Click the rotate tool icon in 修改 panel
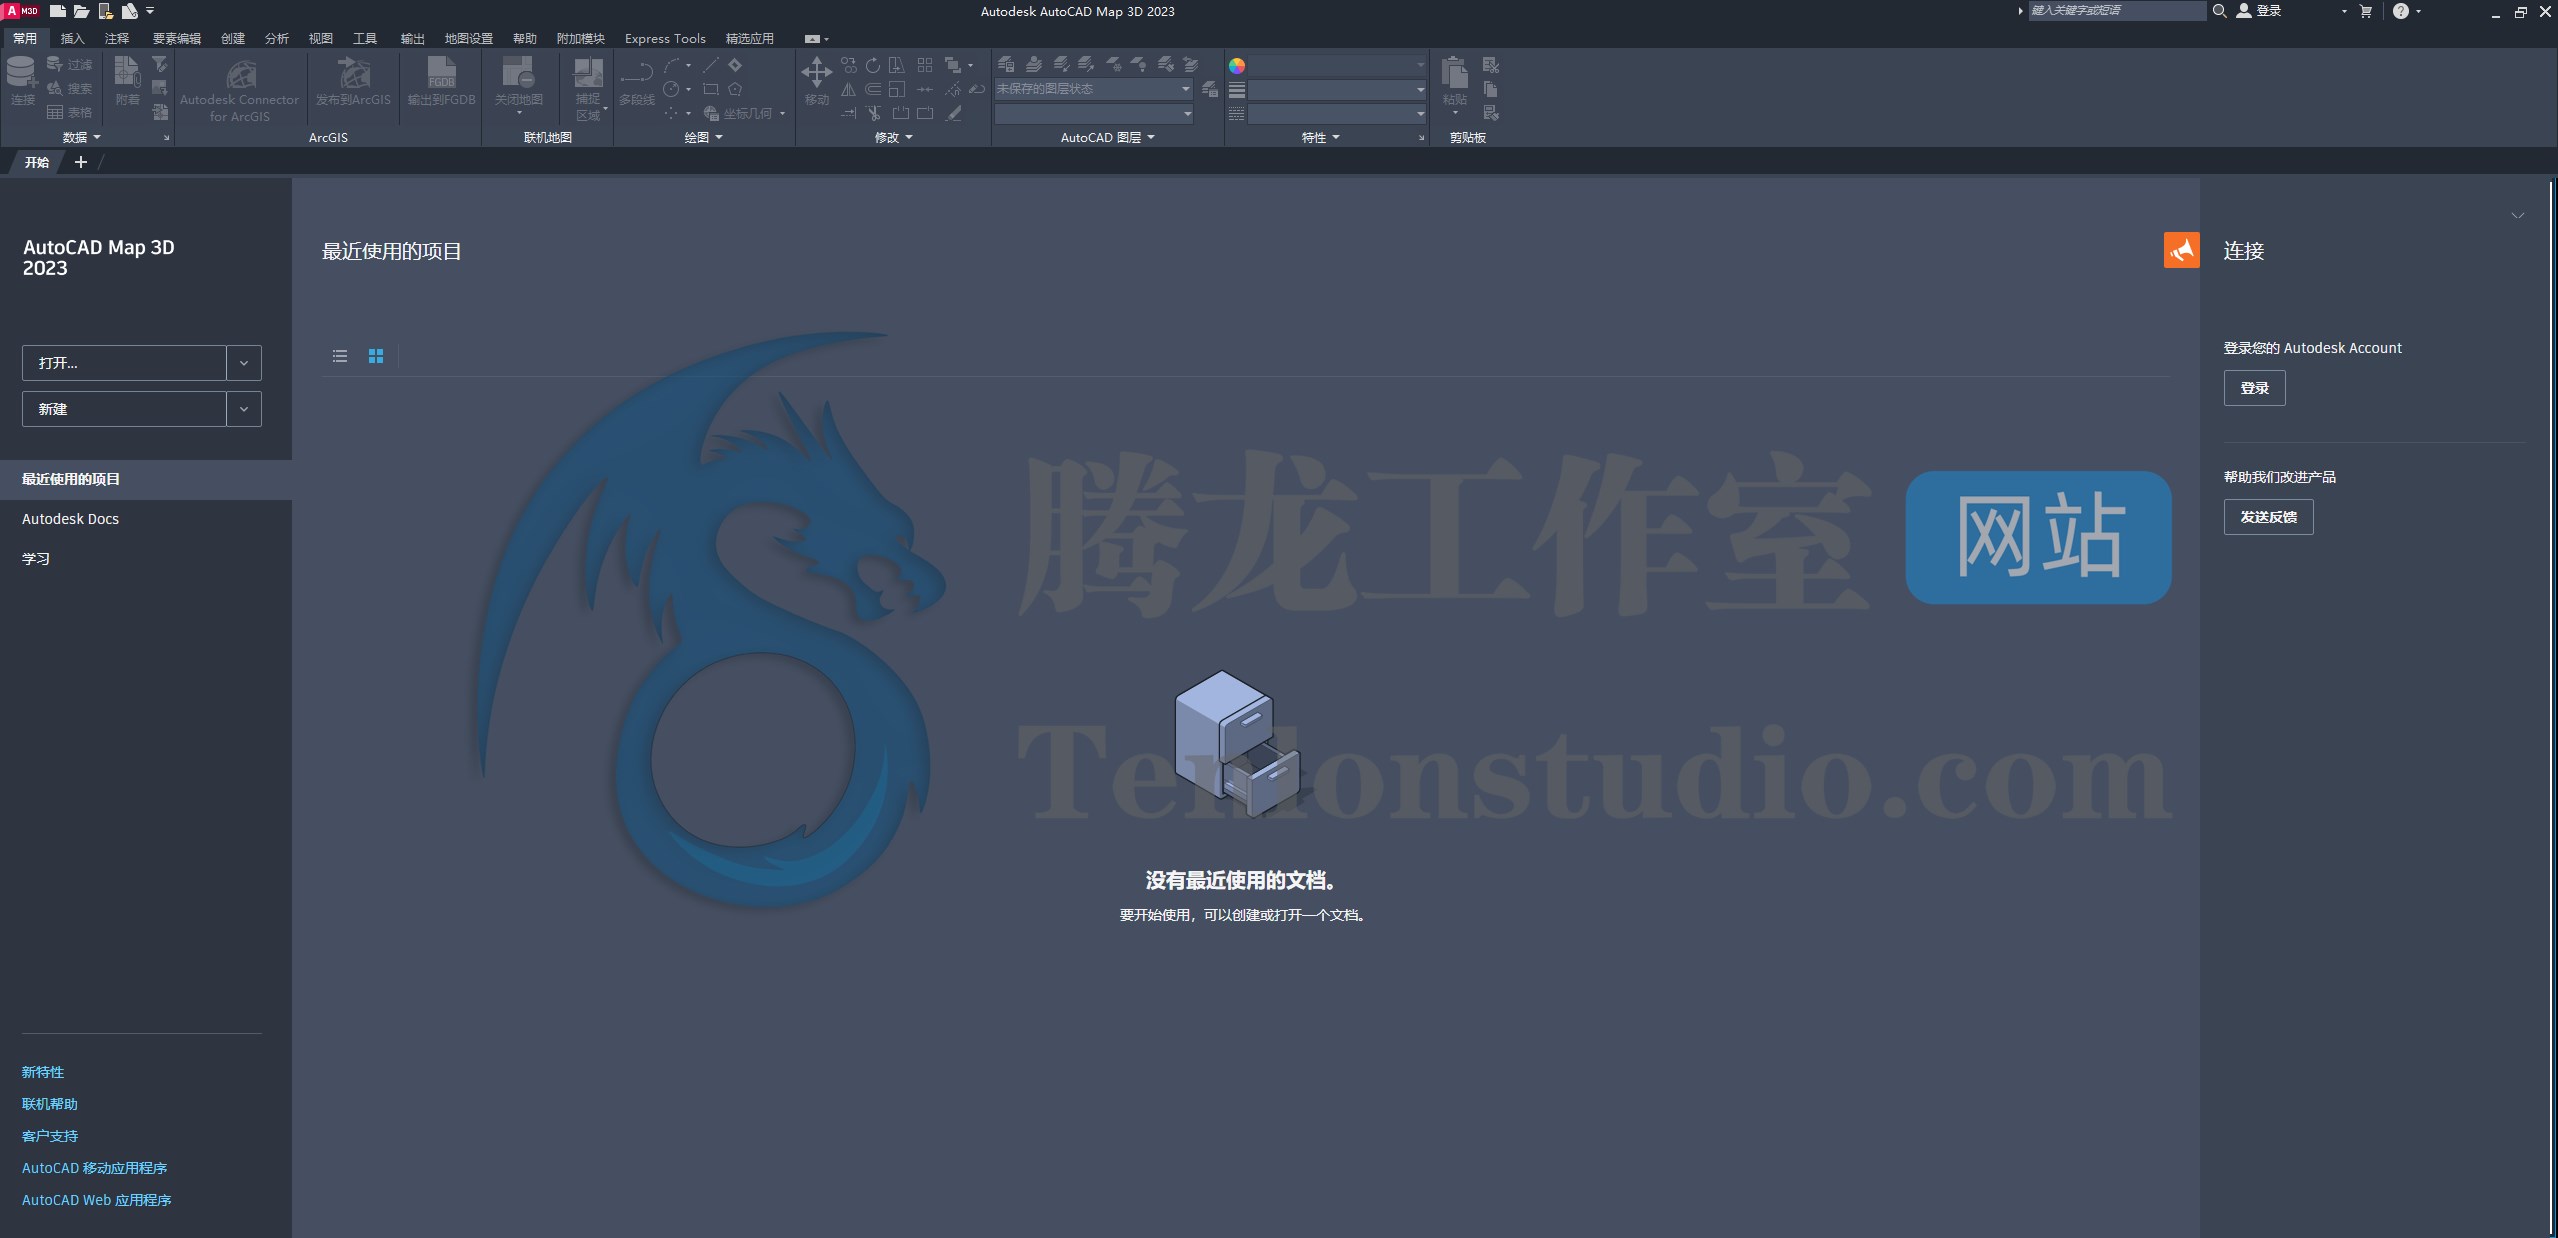The width and height of the screenshot is (2558, 1238). 873,65
